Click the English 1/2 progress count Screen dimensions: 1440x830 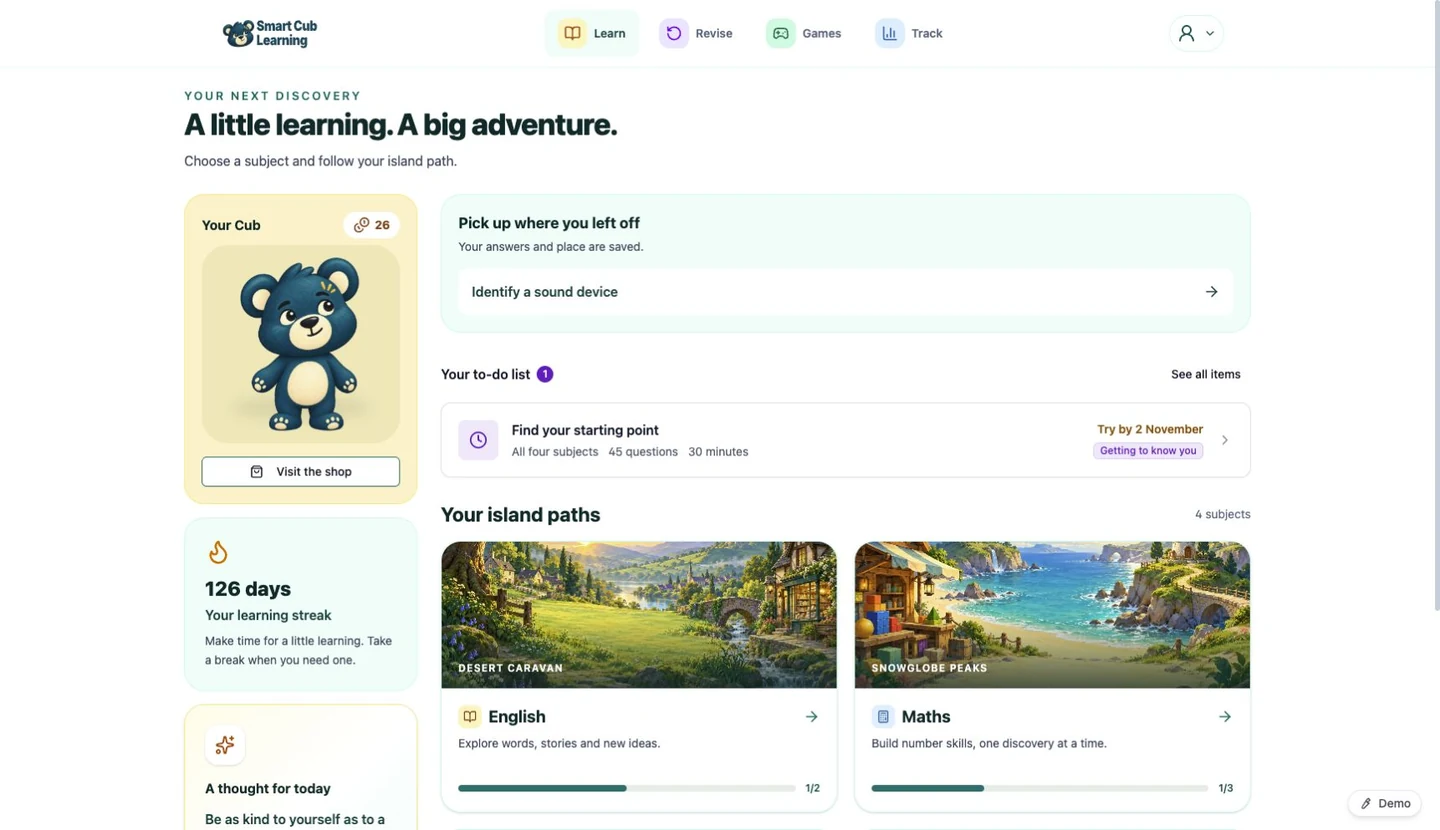click(x=813, y=788)
